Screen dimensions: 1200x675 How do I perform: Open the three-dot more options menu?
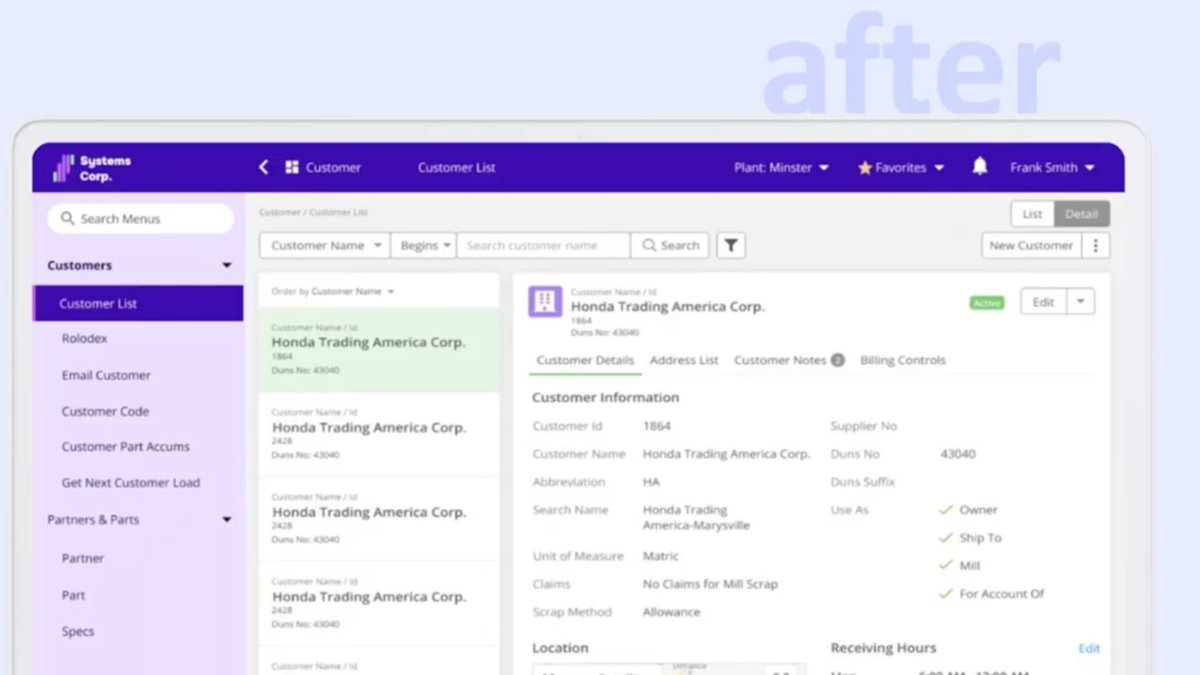click(1096, 245)
